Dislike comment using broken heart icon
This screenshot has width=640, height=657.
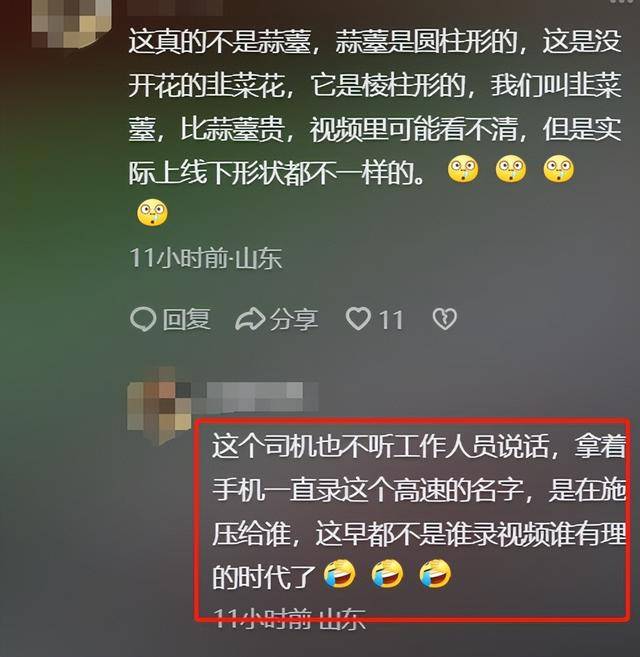444,319
